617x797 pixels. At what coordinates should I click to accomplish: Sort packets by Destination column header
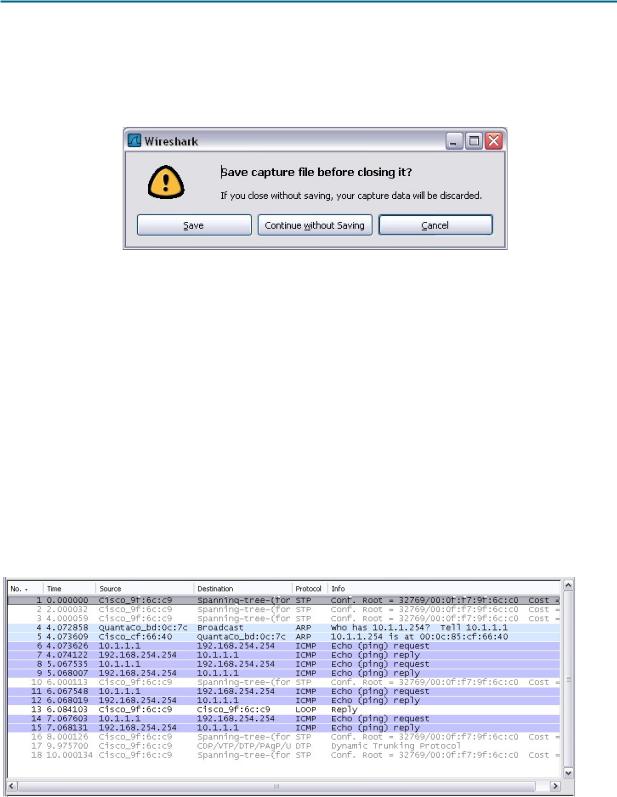click(243, 589)
